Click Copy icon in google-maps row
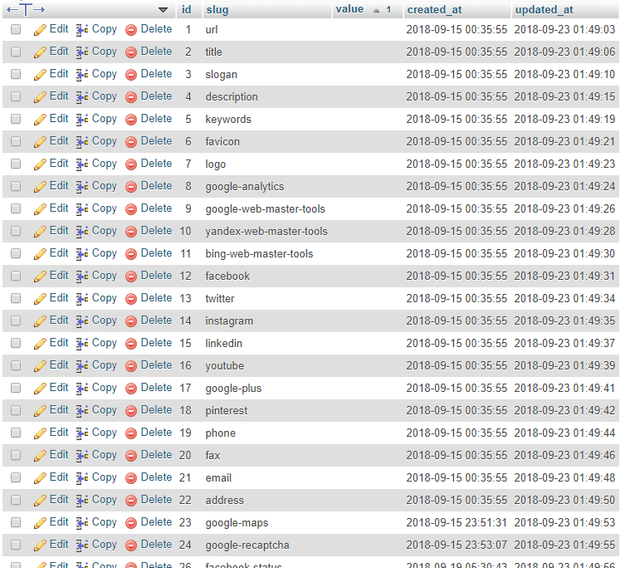This screenshot has height=568, width=640. tap(82, 523)
